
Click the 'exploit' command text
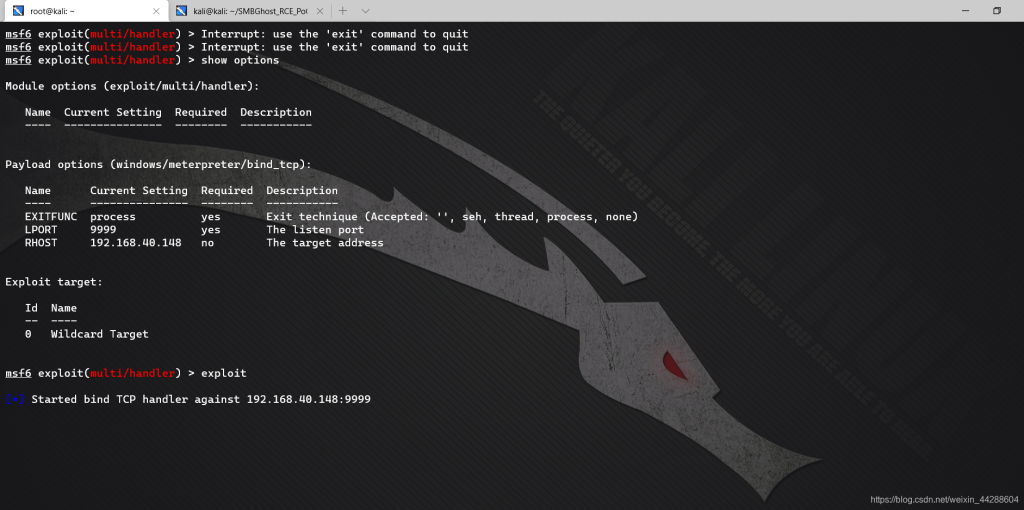[x=224, y=374]
